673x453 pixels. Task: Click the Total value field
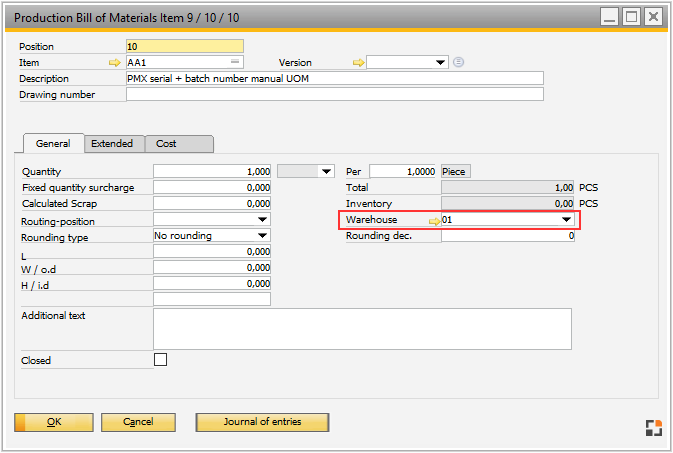tap(508, 187)
